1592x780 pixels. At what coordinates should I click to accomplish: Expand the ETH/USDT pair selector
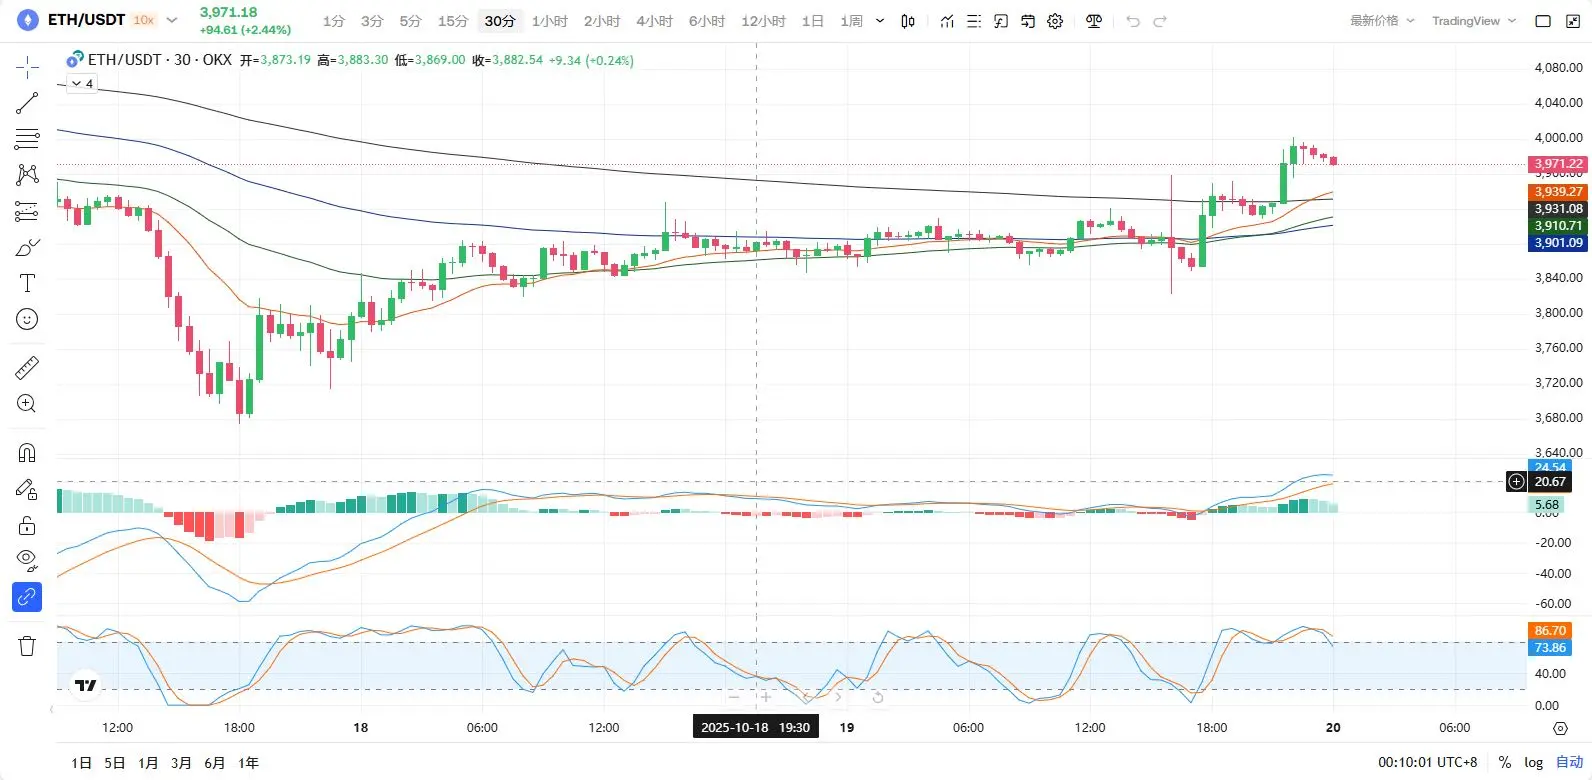point(172,20)
